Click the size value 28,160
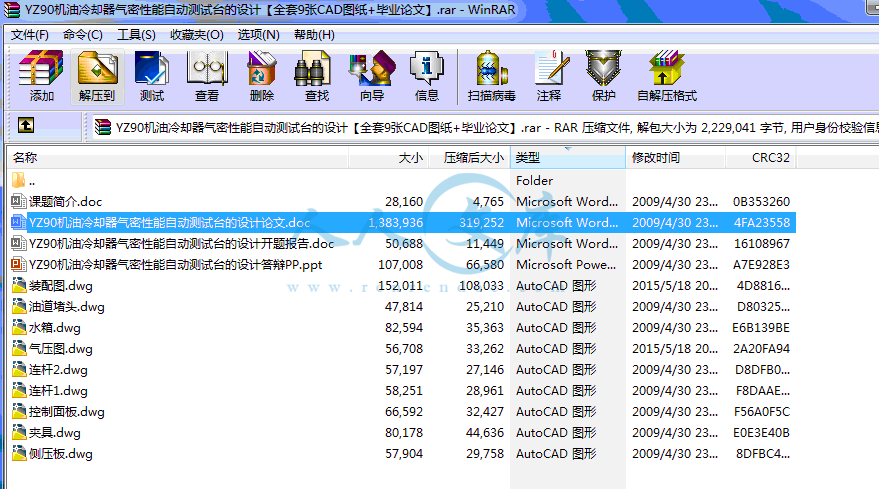 (404, 201)
